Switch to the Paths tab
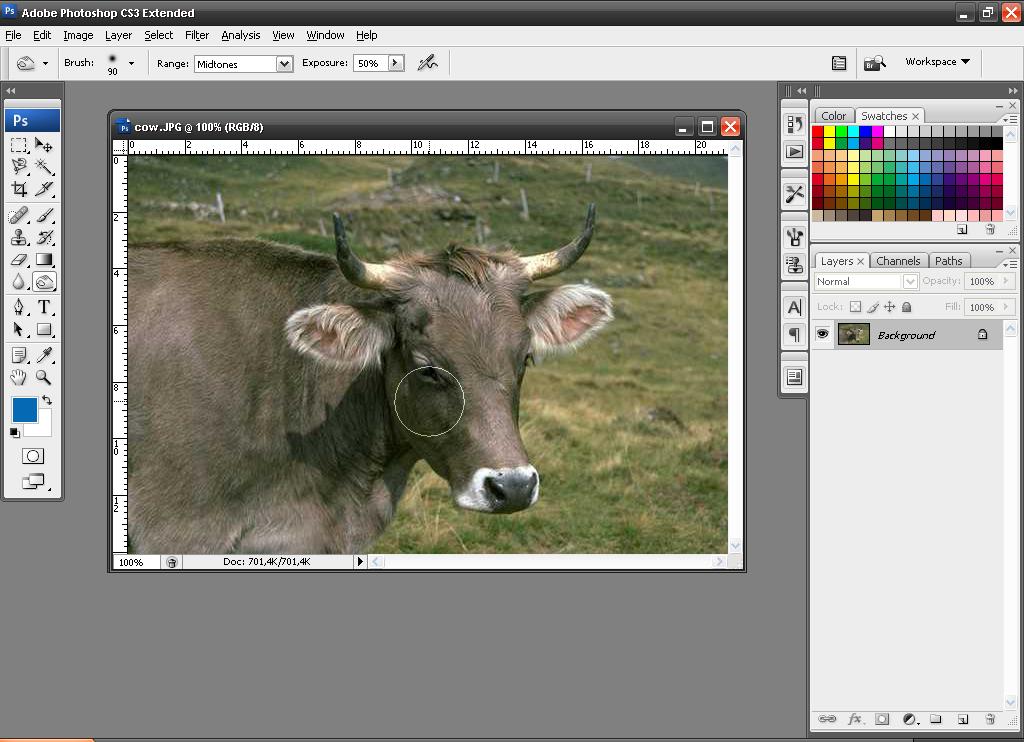The image size is (1024, 742). (x=948, y=261)
